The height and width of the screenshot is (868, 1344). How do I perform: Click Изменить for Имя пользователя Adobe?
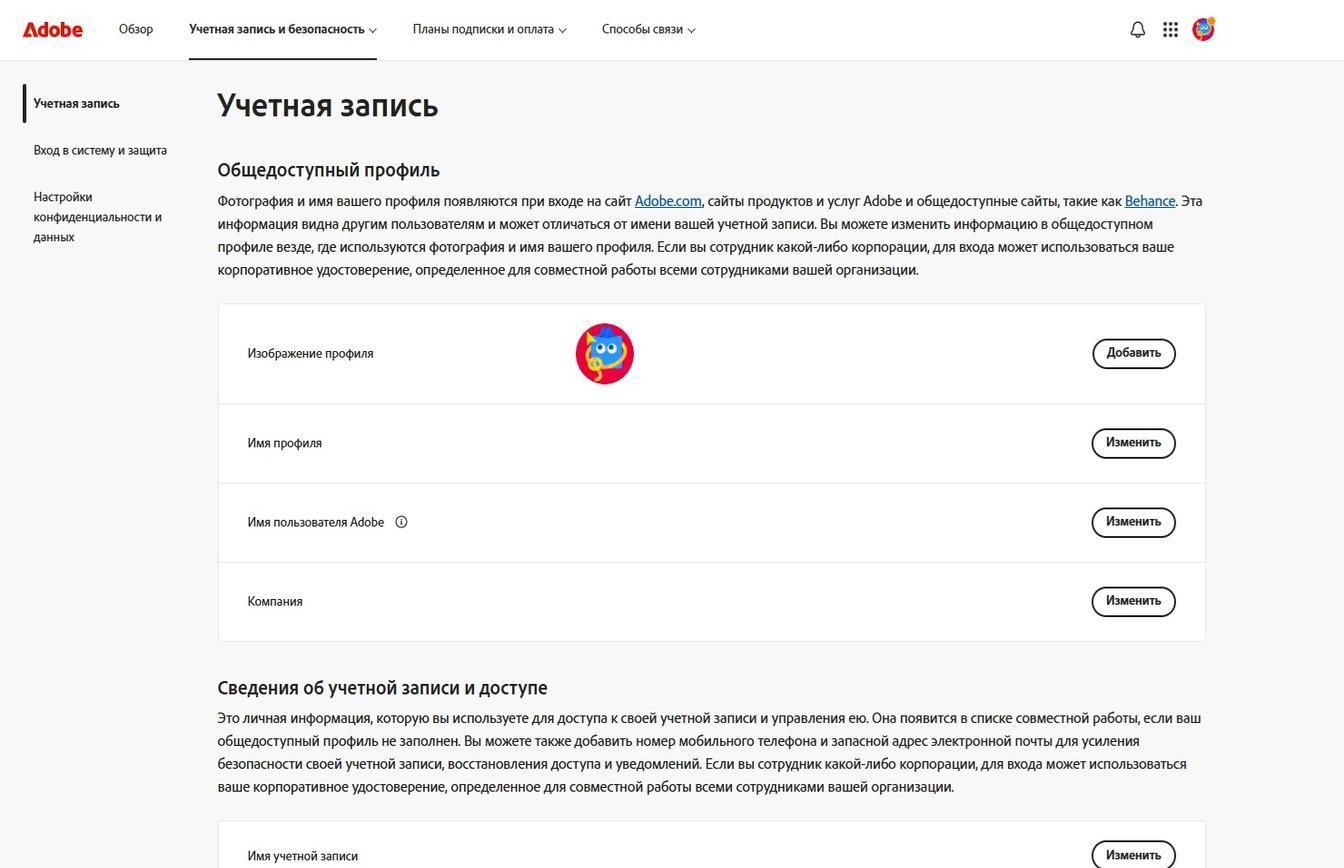click(x=1133, y=522)
